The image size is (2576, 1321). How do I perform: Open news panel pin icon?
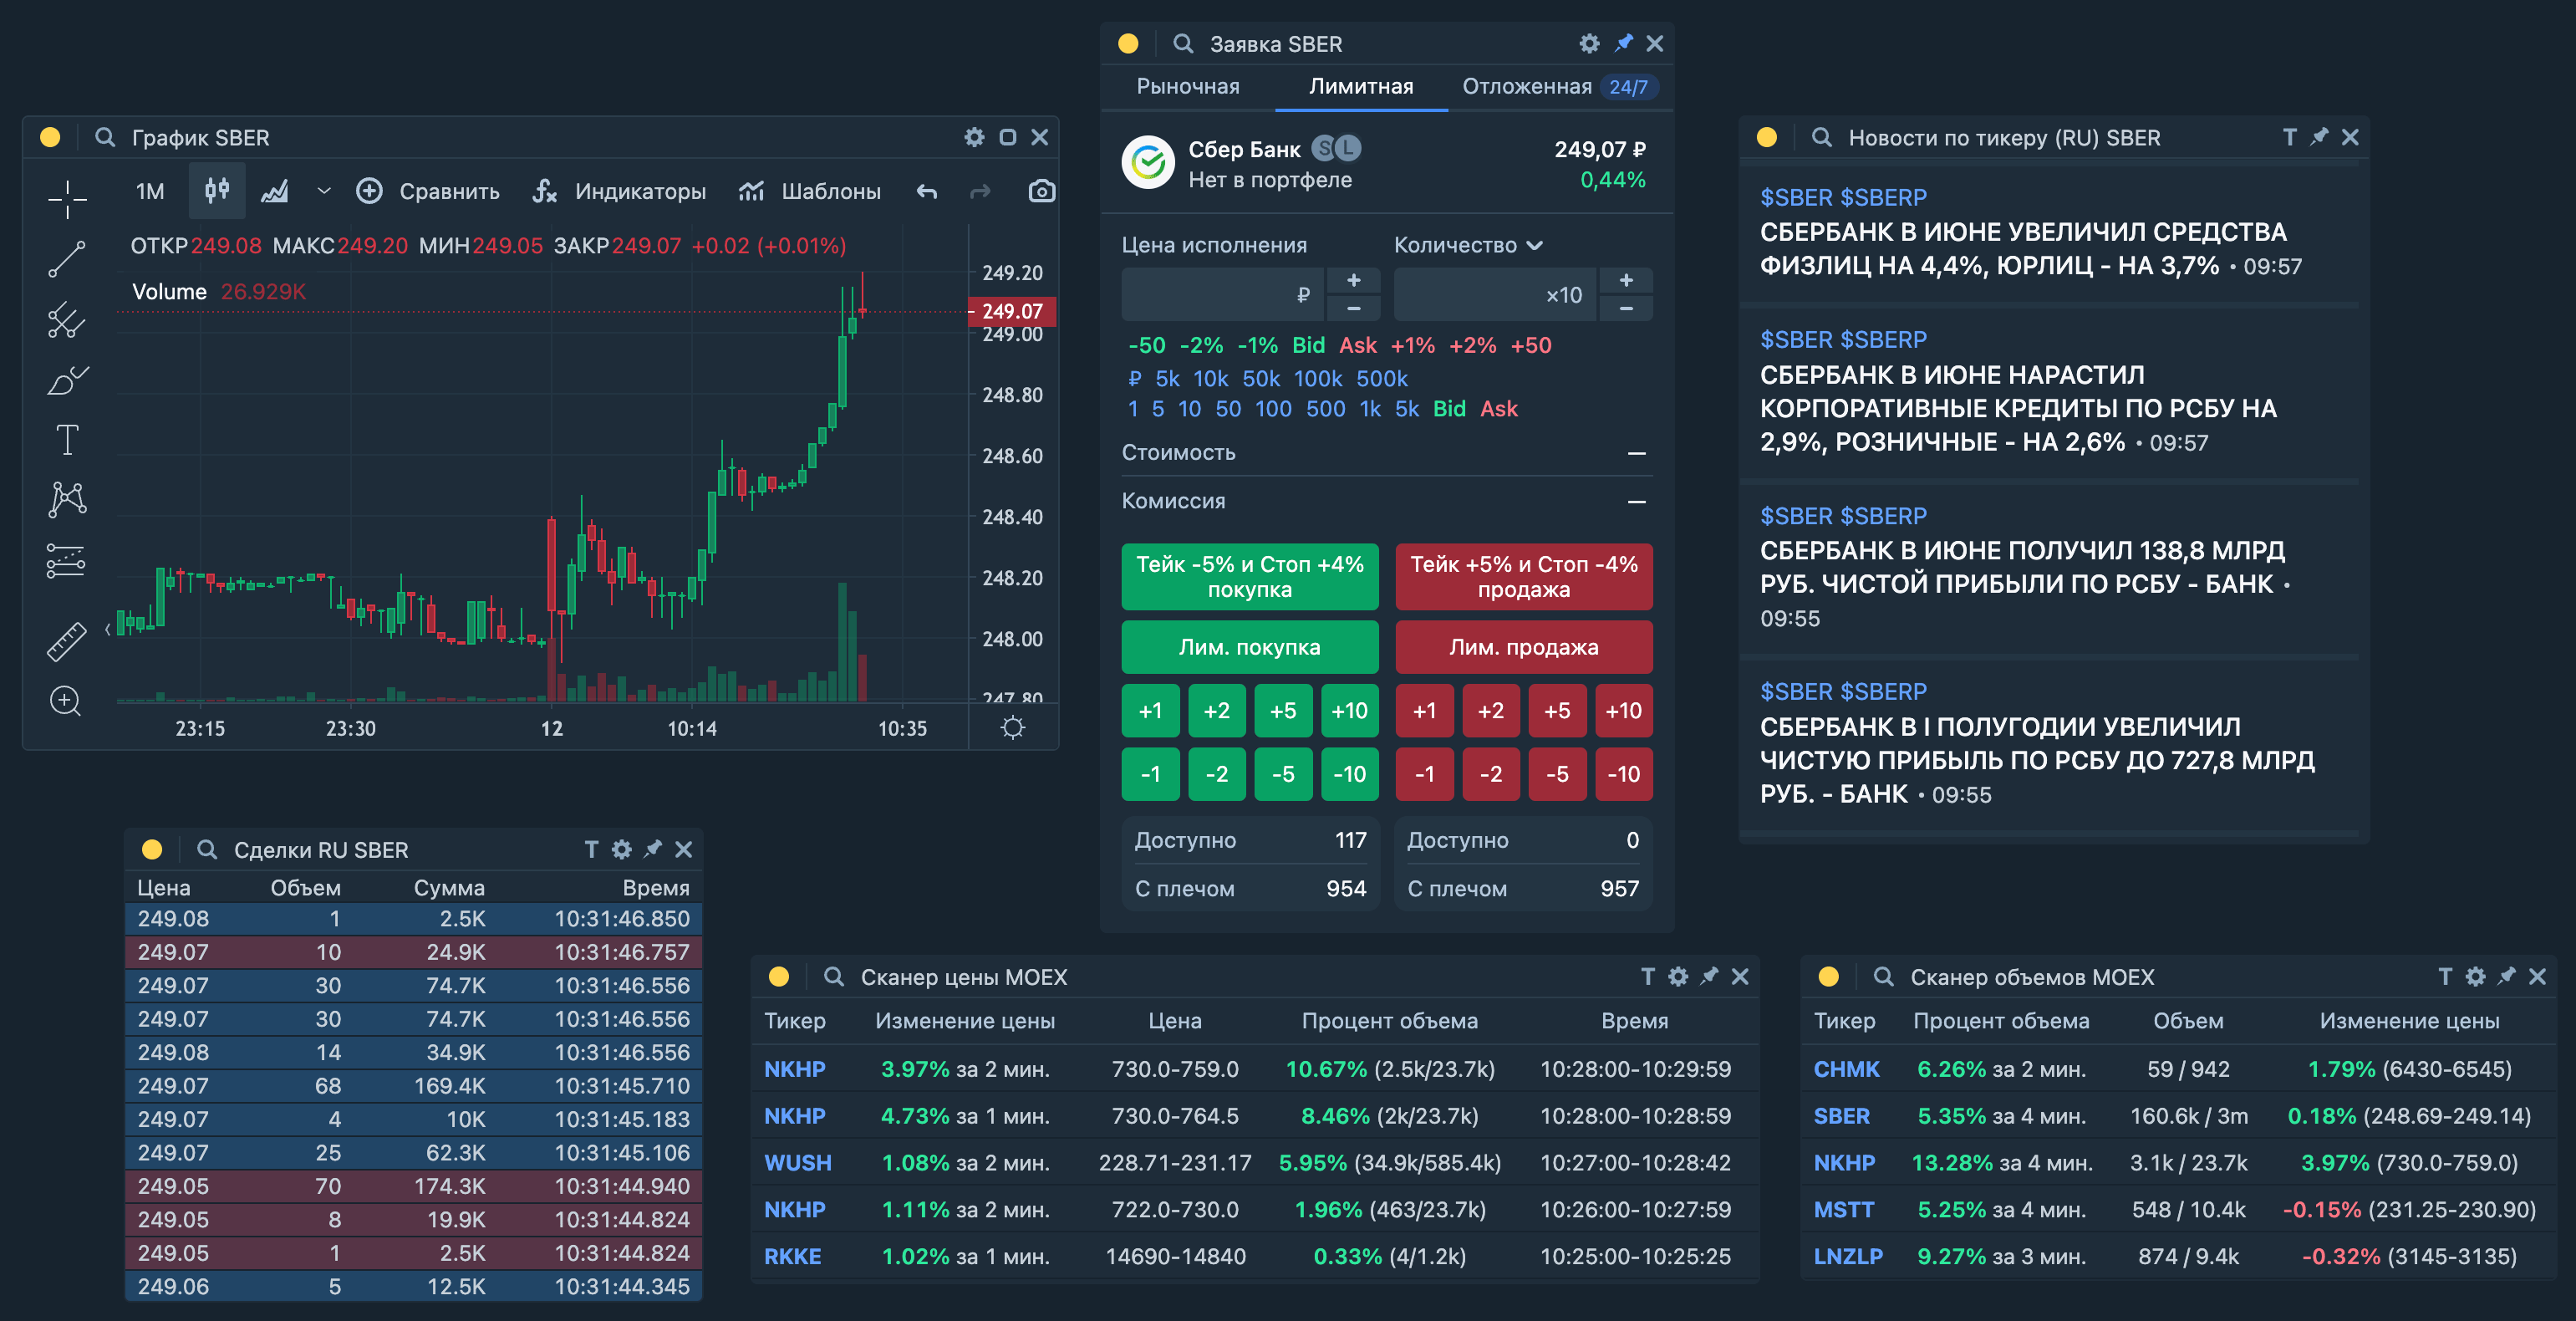click(2319, 137)
